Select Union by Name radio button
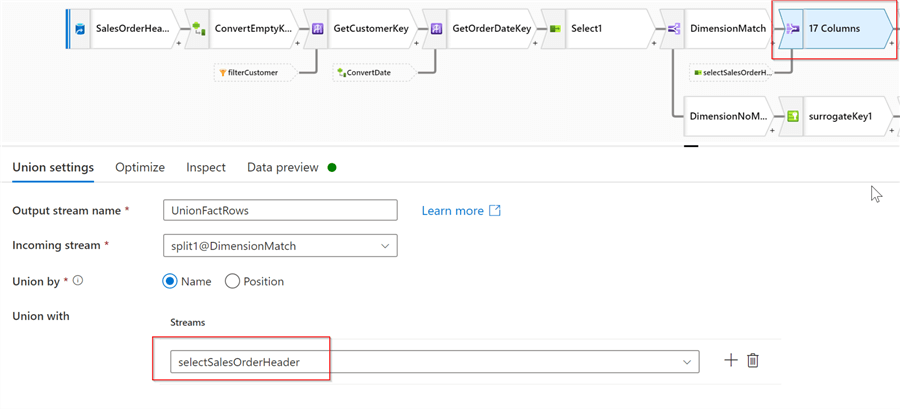The width and height of the screenshot is (900, 409). pos(170,282)
